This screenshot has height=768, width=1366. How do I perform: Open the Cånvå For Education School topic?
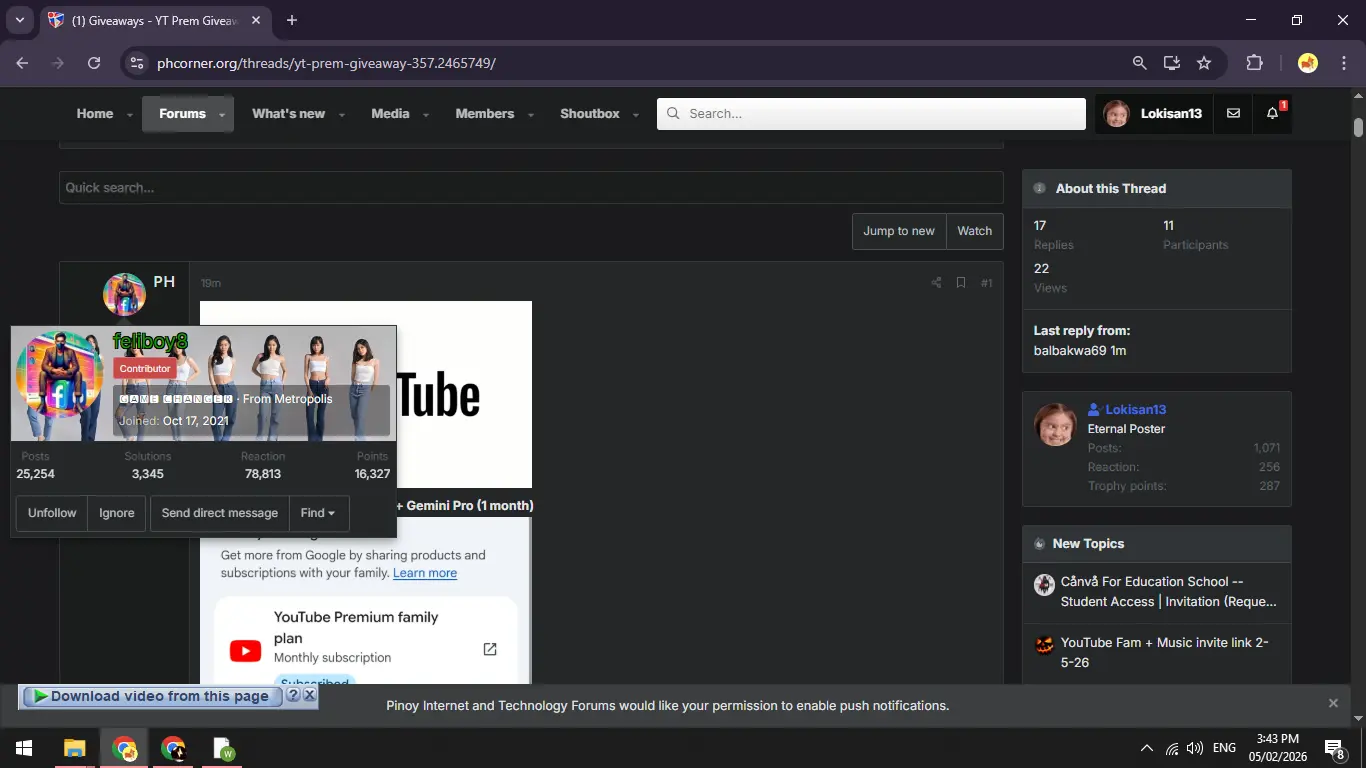1169,591
